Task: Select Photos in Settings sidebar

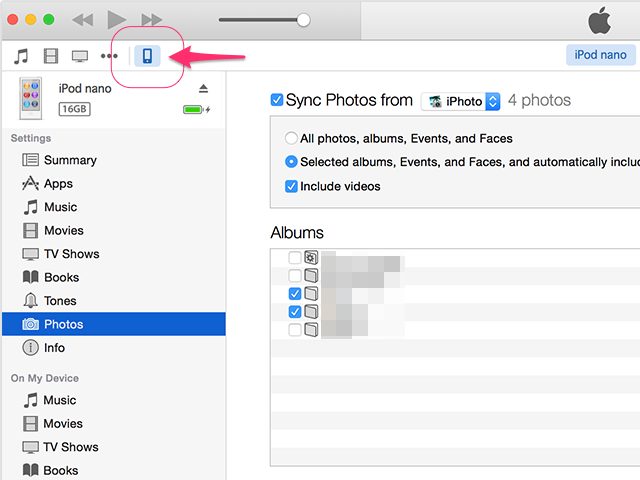Action: [x=113, y=324]
